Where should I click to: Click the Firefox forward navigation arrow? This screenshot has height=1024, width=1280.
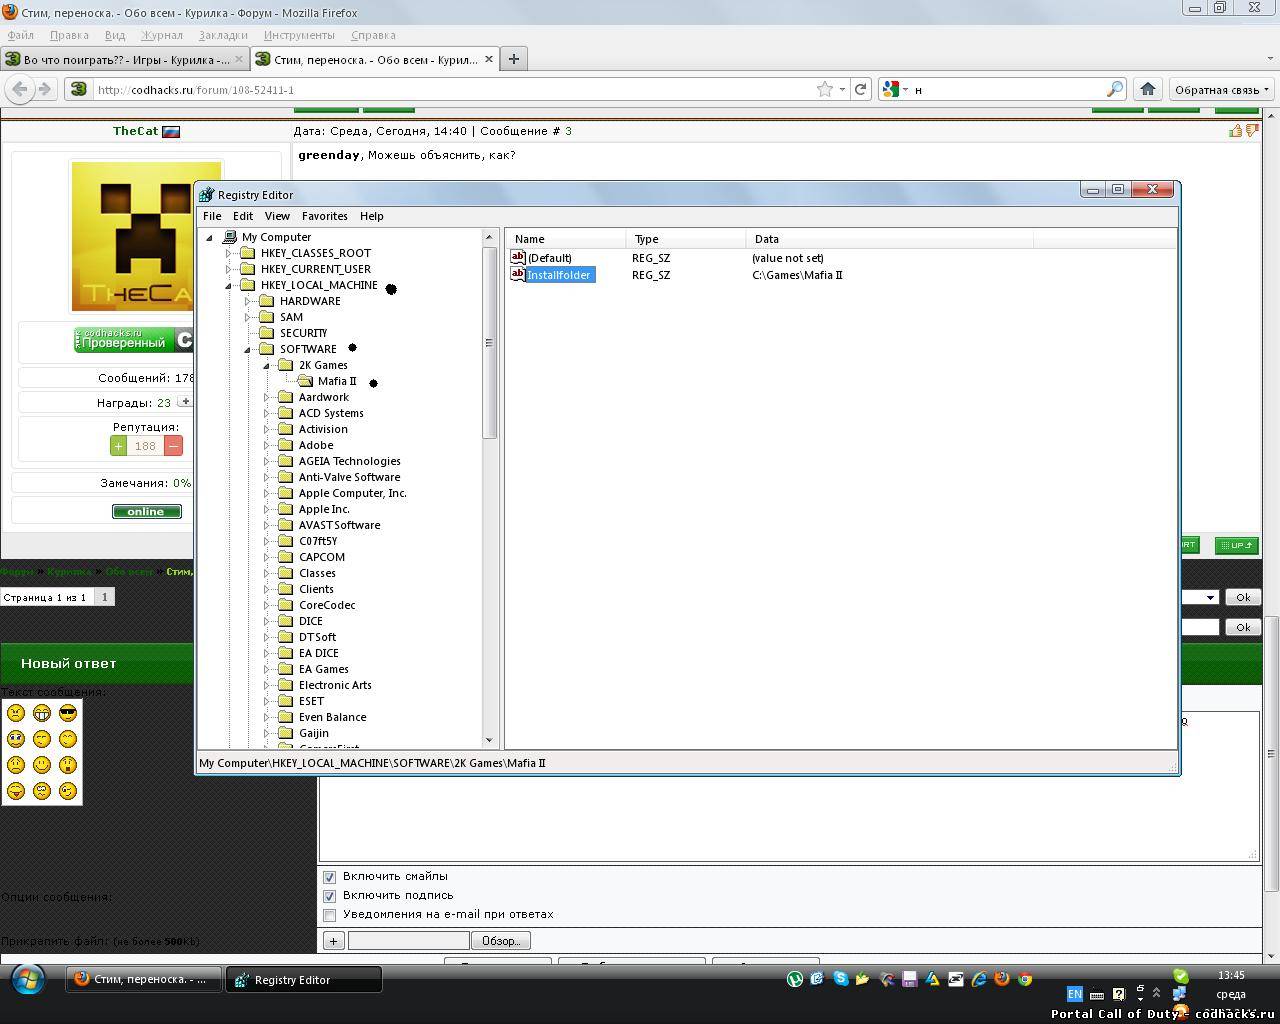44,89
